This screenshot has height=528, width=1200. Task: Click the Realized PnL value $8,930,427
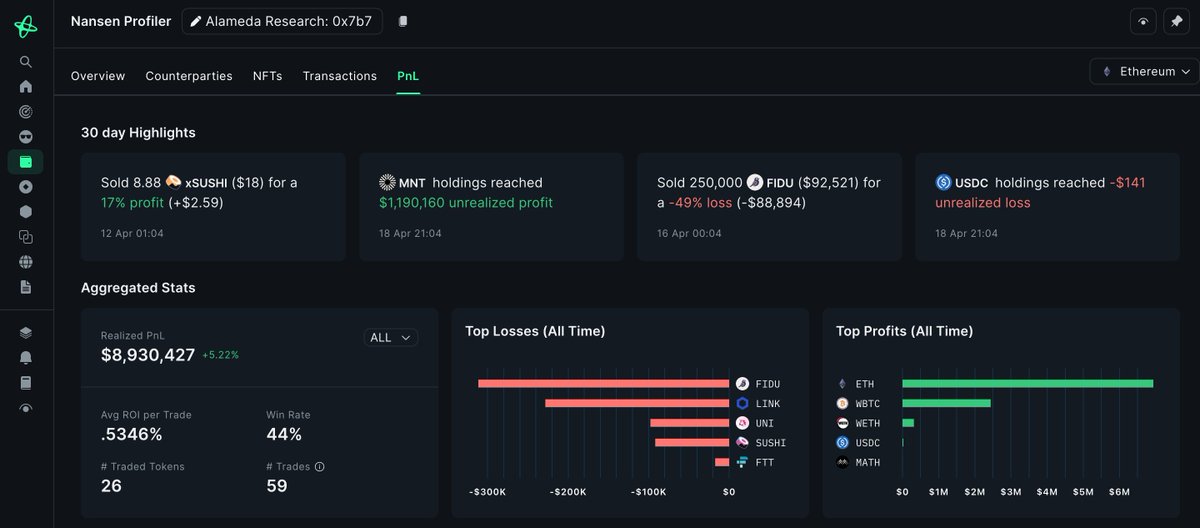148,355
